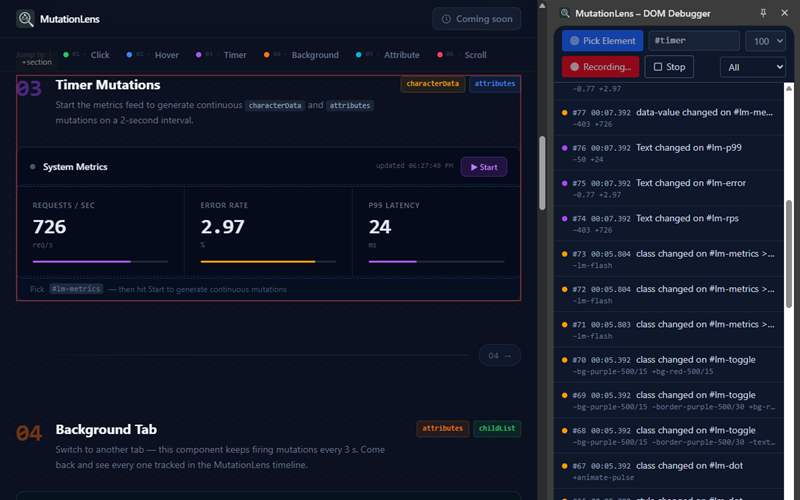Viewport: 800px width, 500px height.
Task: Close the DOM Debugger panel
Action: pyautogui.click(x=785, y=13)
